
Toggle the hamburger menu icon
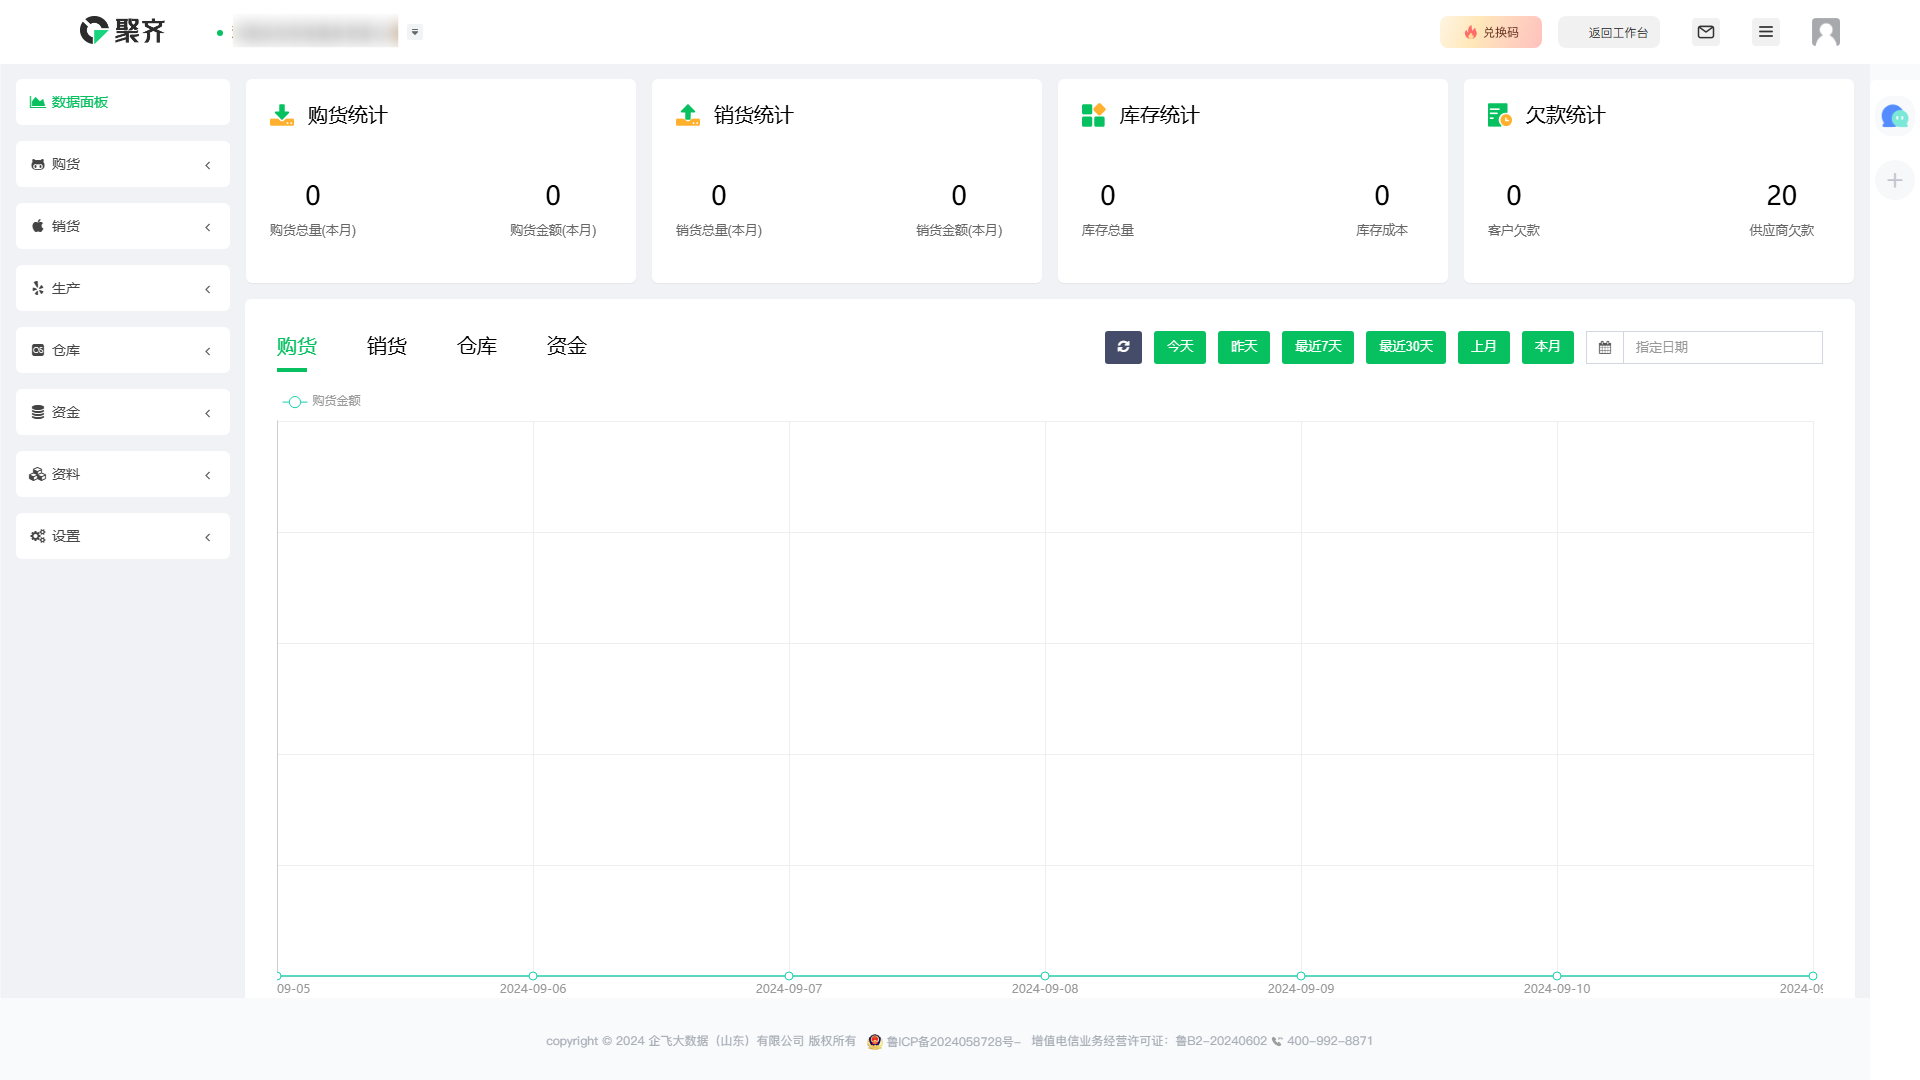coord(1766,32)
